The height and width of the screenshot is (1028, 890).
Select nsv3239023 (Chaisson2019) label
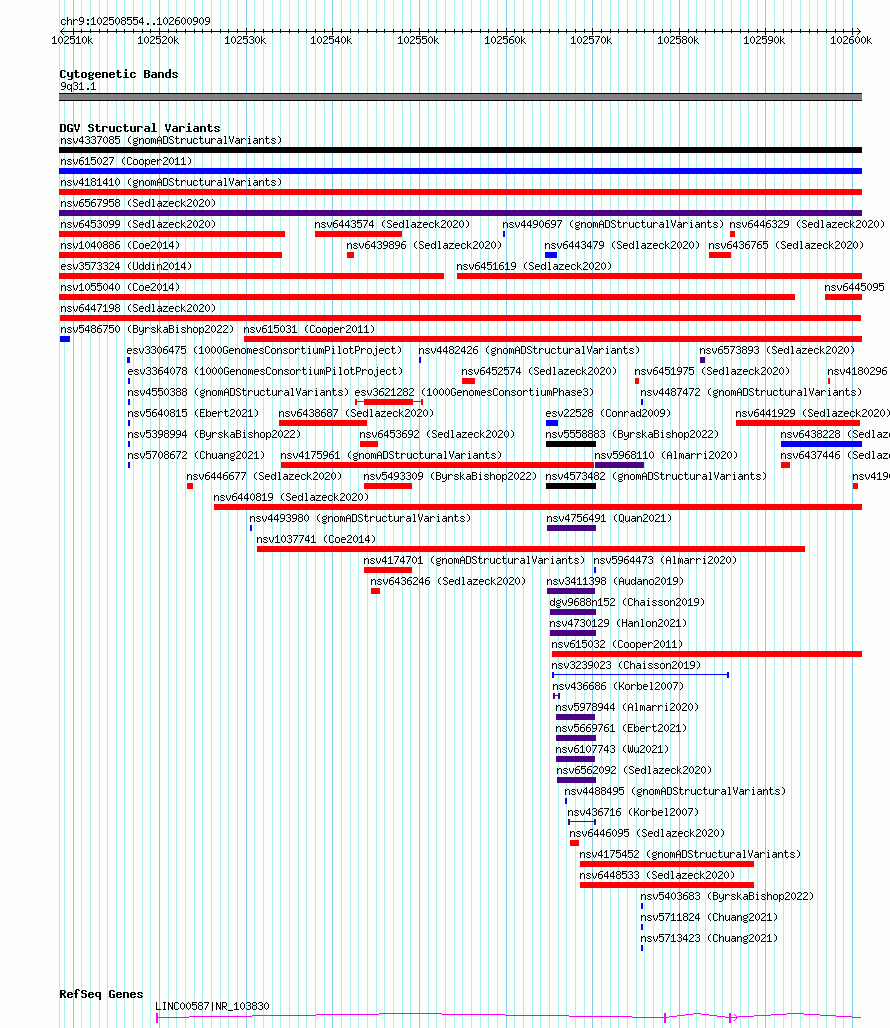pos(627,665)
